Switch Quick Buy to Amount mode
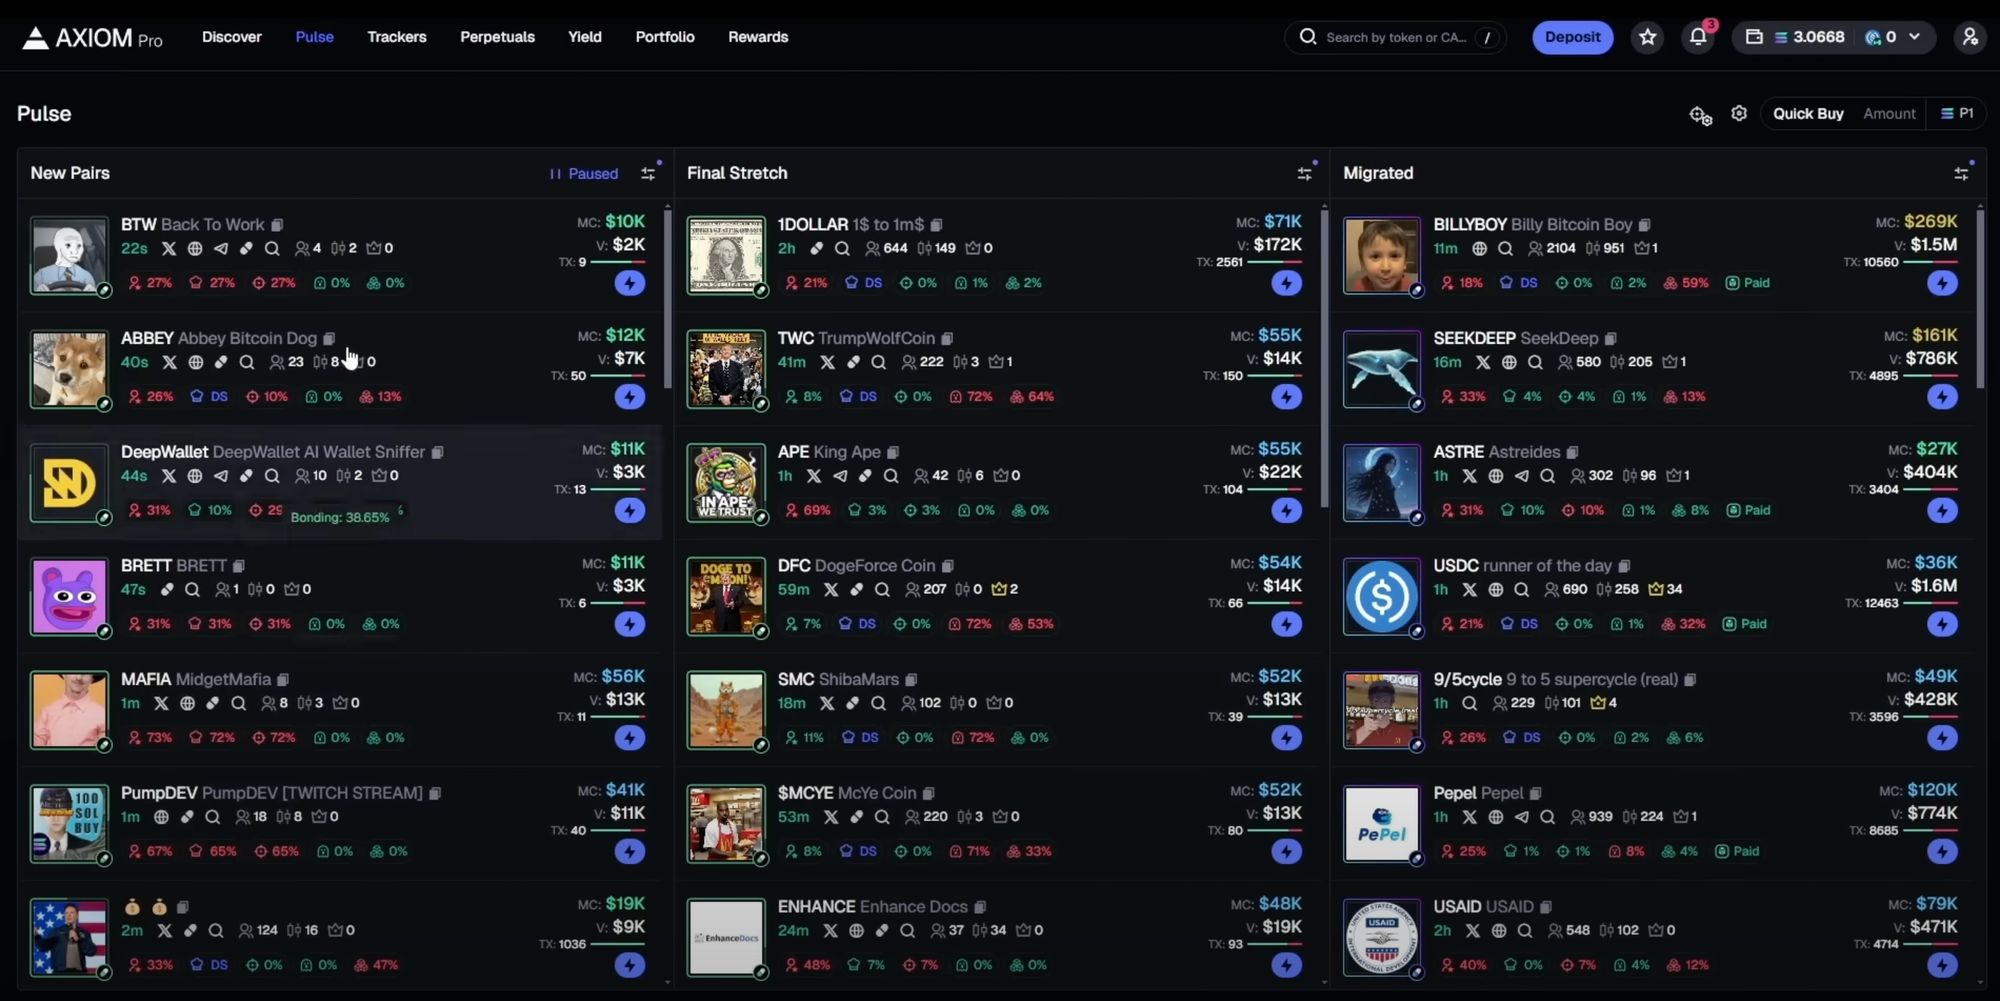Image resolution: width=2000 pixels, height=1001 pixels. point(1889,113)
